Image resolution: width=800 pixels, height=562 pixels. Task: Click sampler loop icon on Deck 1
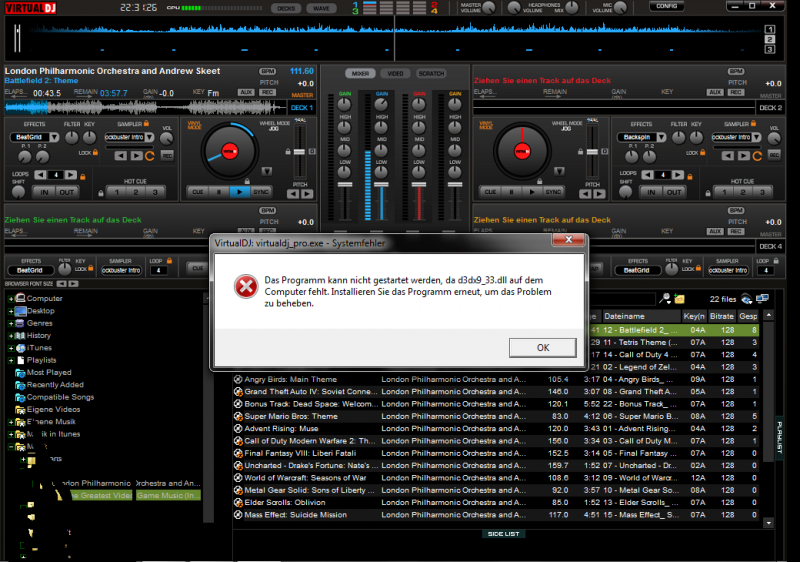click(x=149, y=156)
